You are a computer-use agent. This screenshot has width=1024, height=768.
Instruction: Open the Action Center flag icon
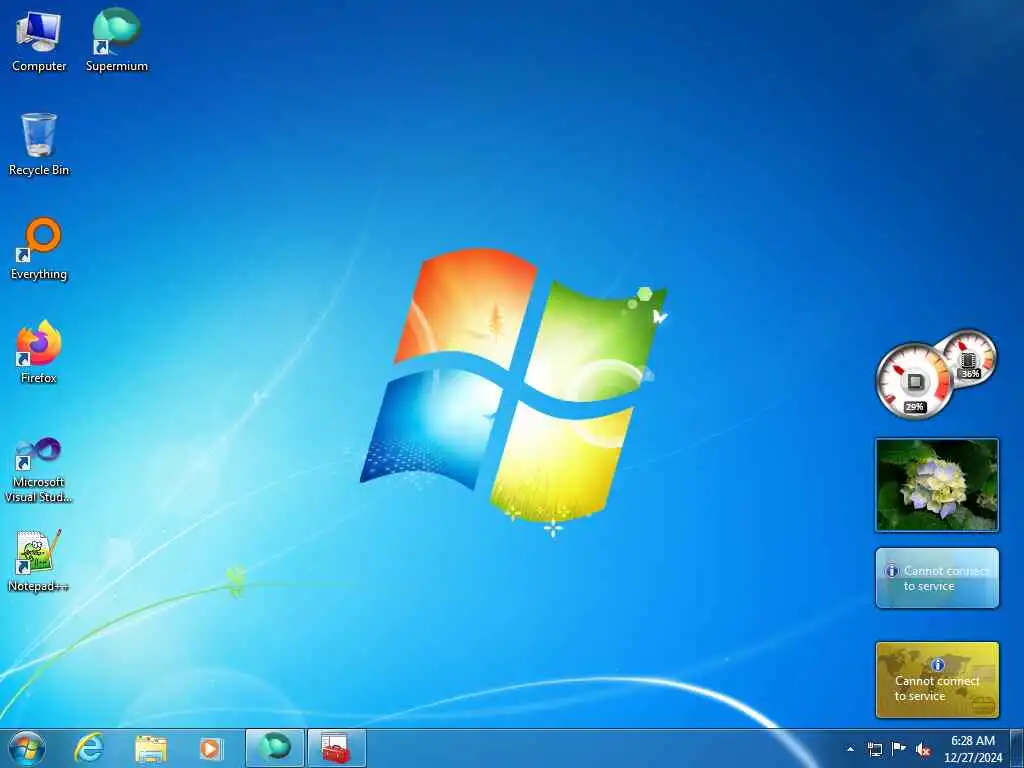899,748
